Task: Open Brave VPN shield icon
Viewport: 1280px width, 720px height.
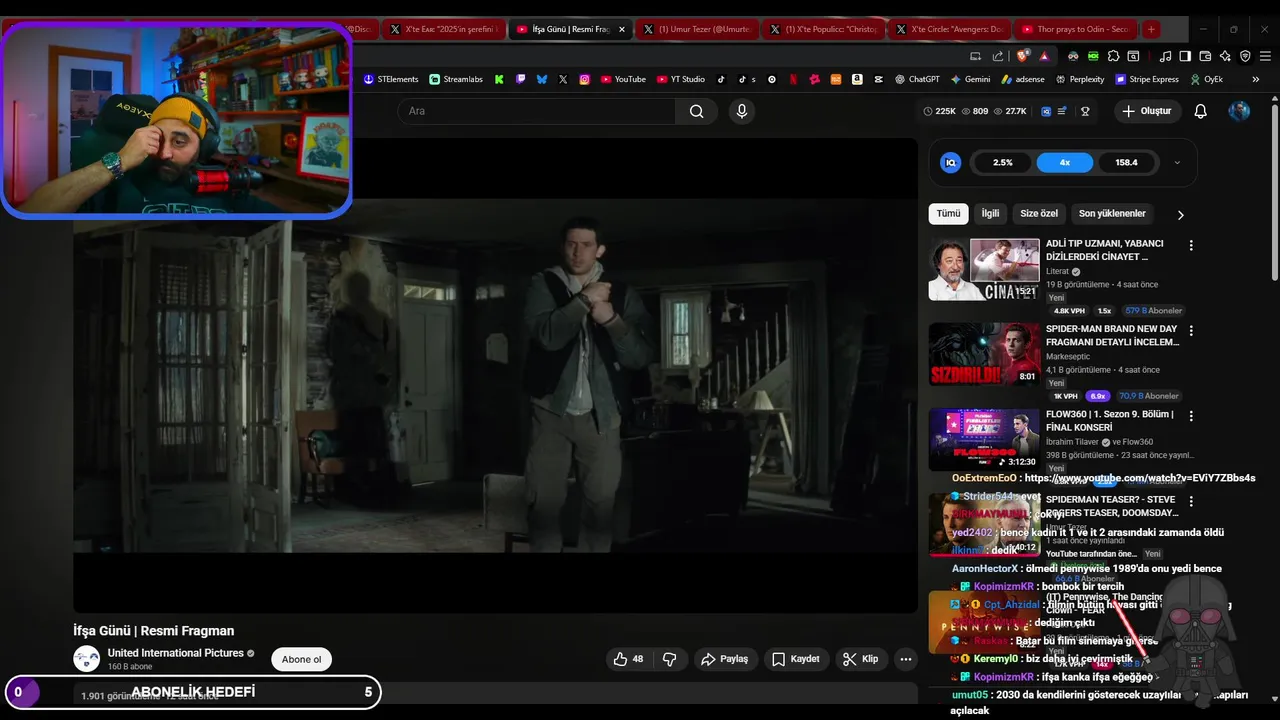Action: (1245, 56)
